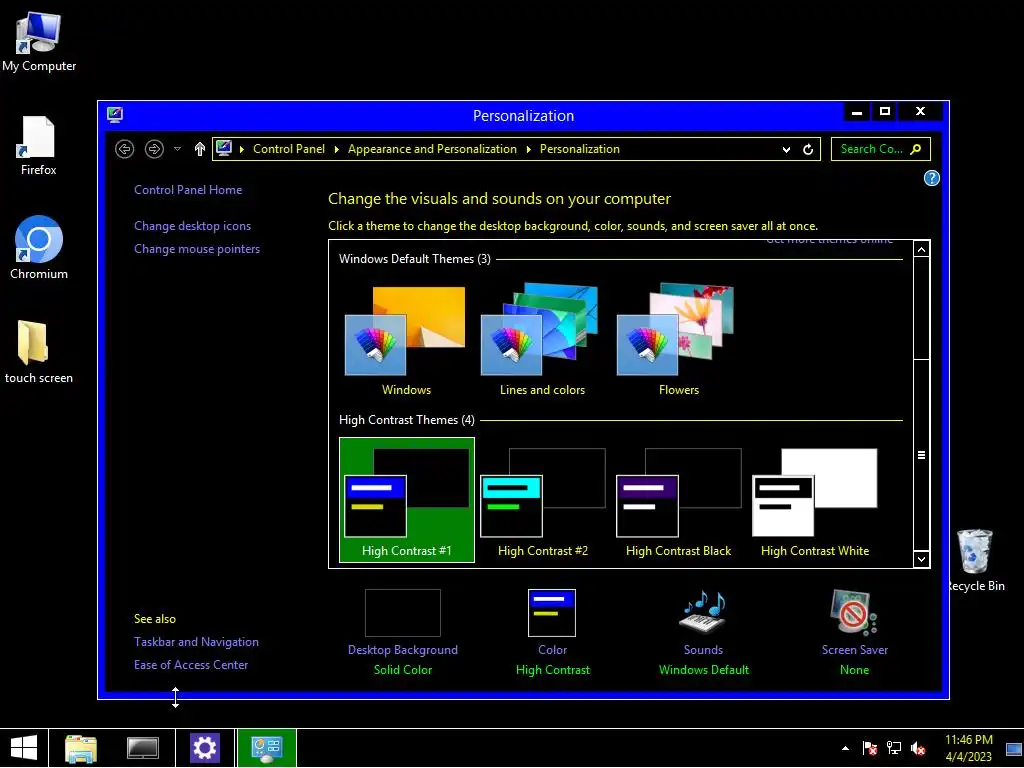Apply the Flowers theme
The height and width of the screenshot is (768, 1024).
pos(678,340)
